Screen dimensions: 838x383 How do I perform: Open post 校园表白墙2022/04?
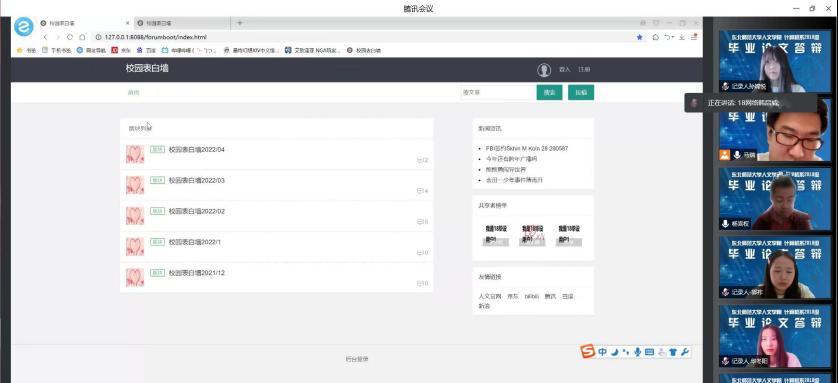pos(197,150)
